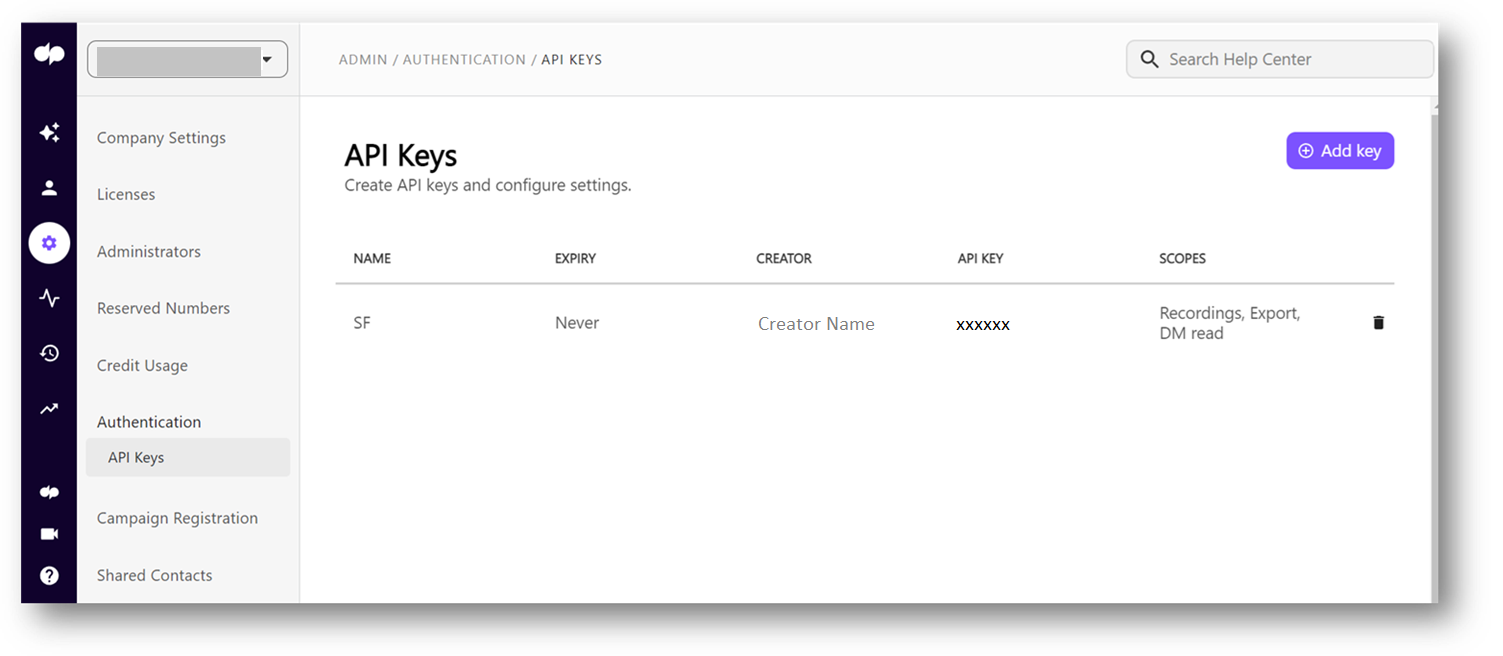Open the analytics trend arrow icon
Image resolution: width=1503 pixels, height=656 pixels.
coord(49,408)
